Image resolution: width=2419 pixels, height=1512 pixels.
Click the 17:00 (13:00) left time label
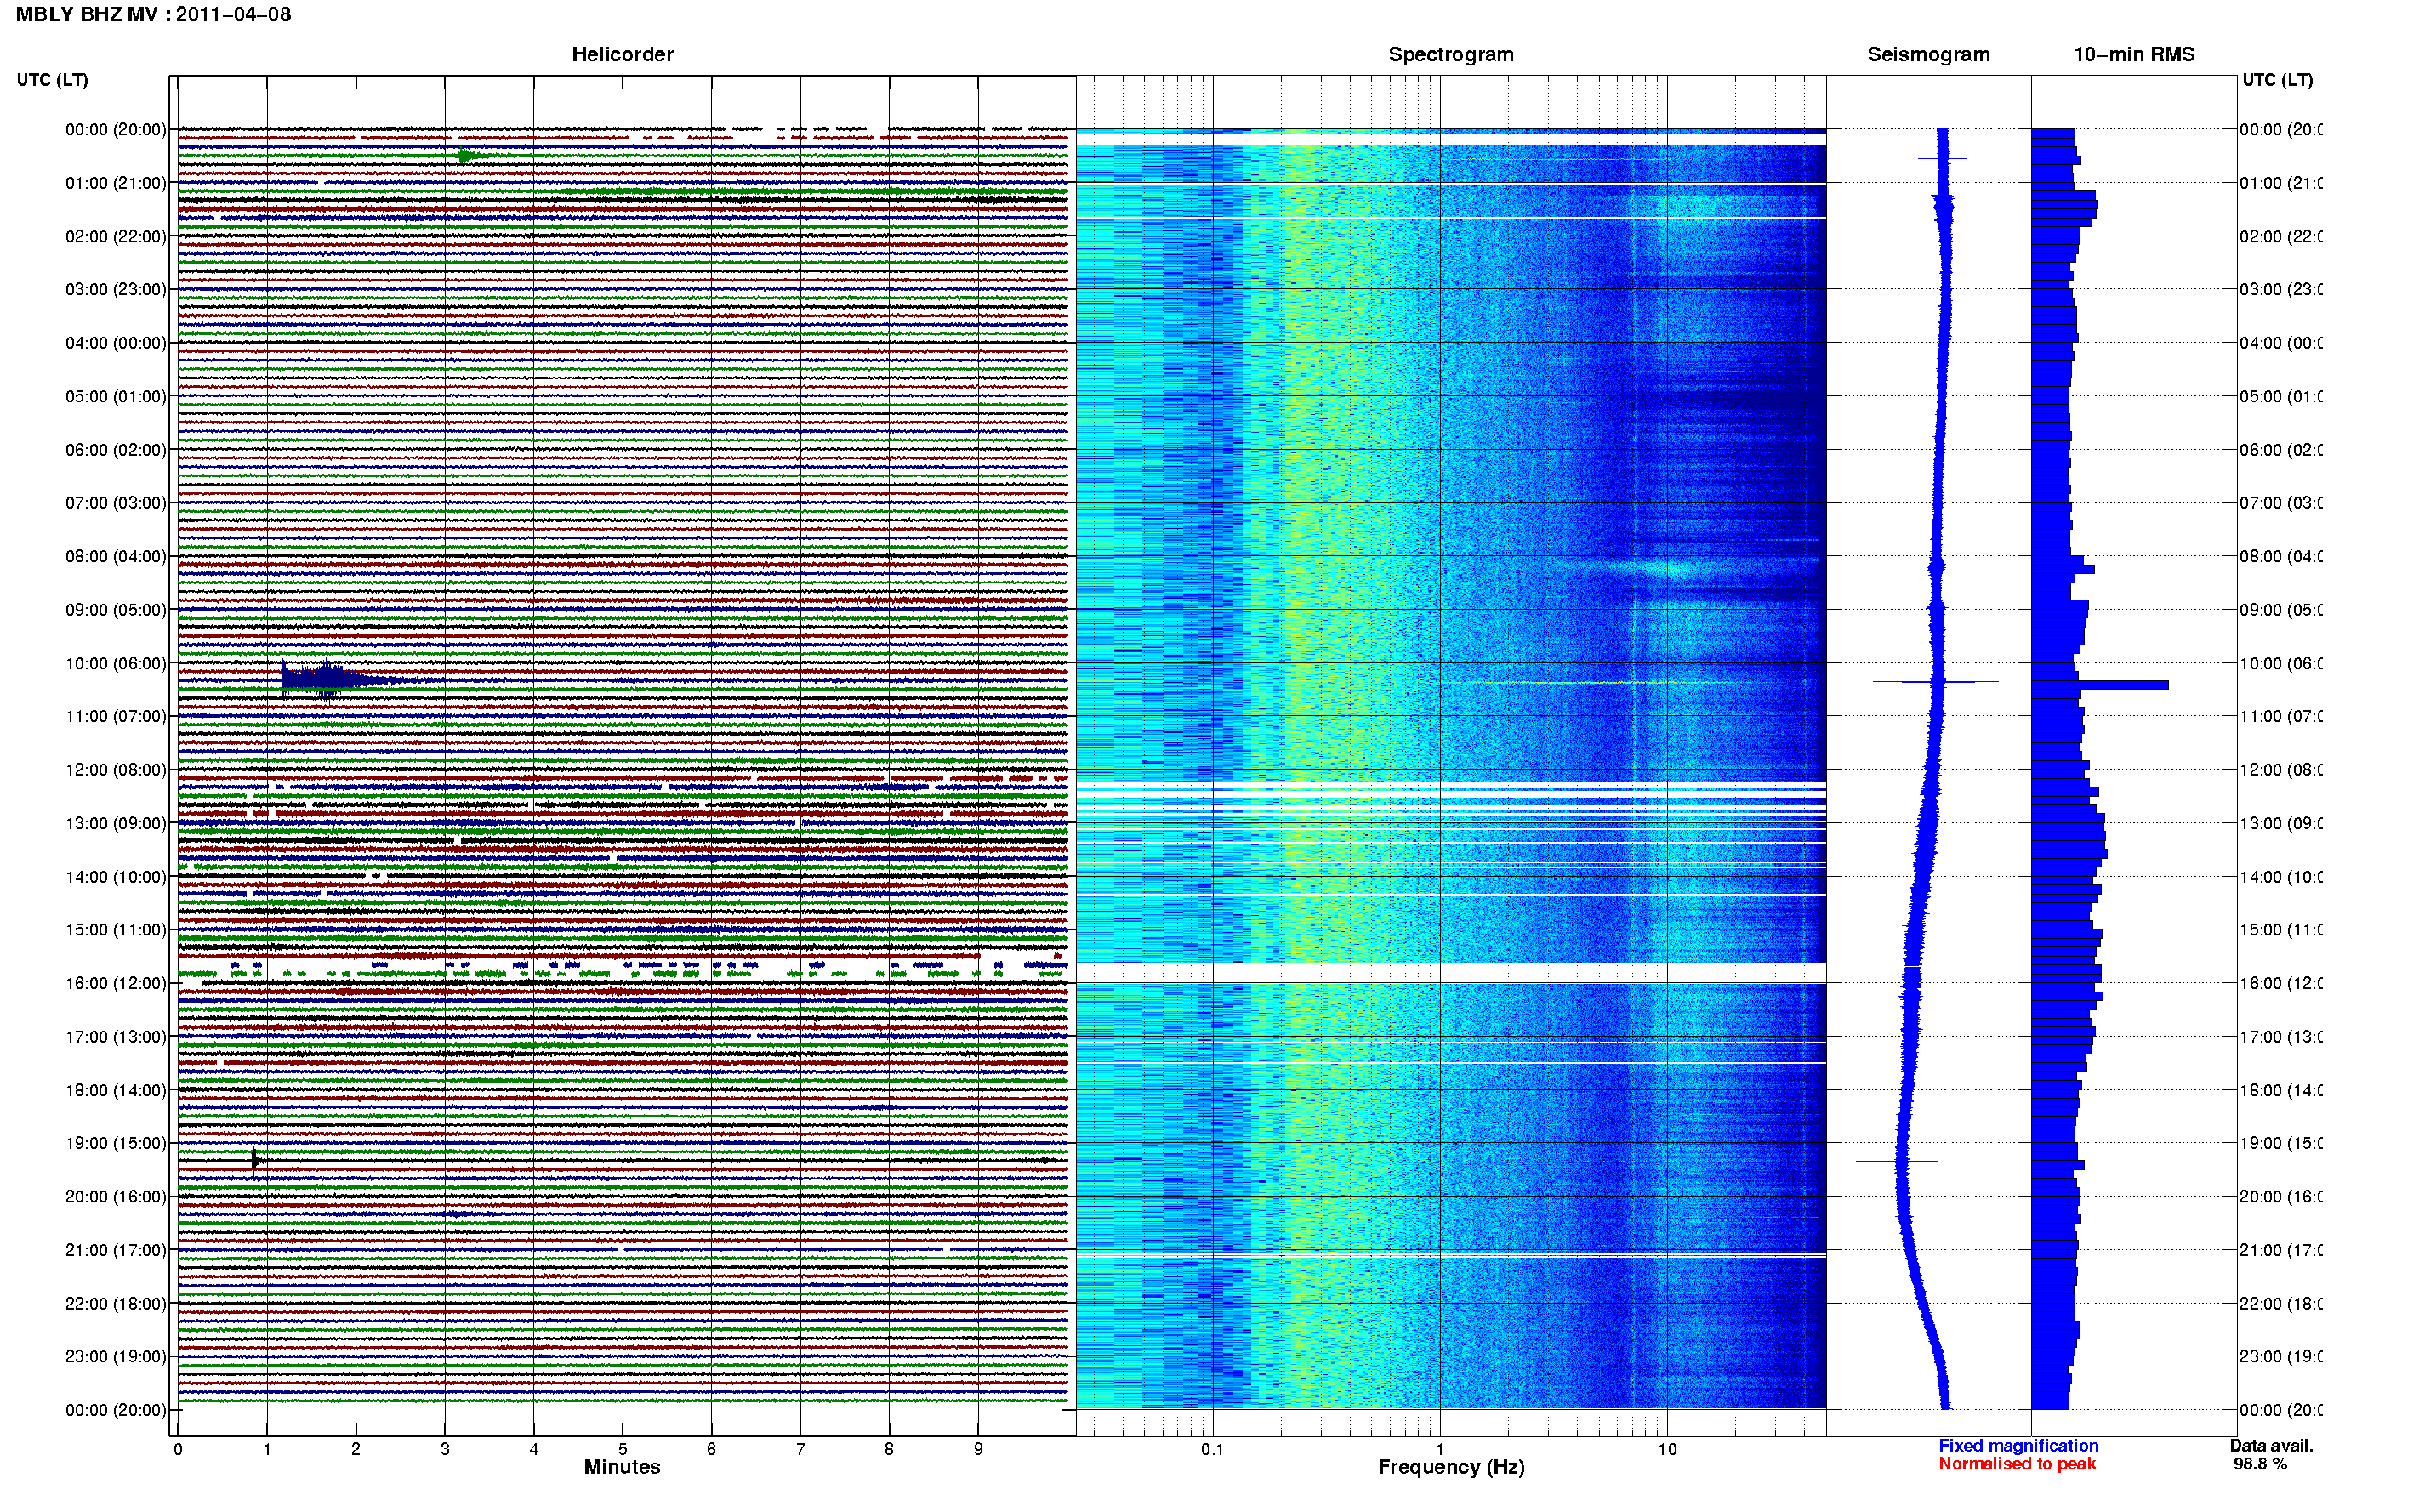click(x=116, y=1037)
